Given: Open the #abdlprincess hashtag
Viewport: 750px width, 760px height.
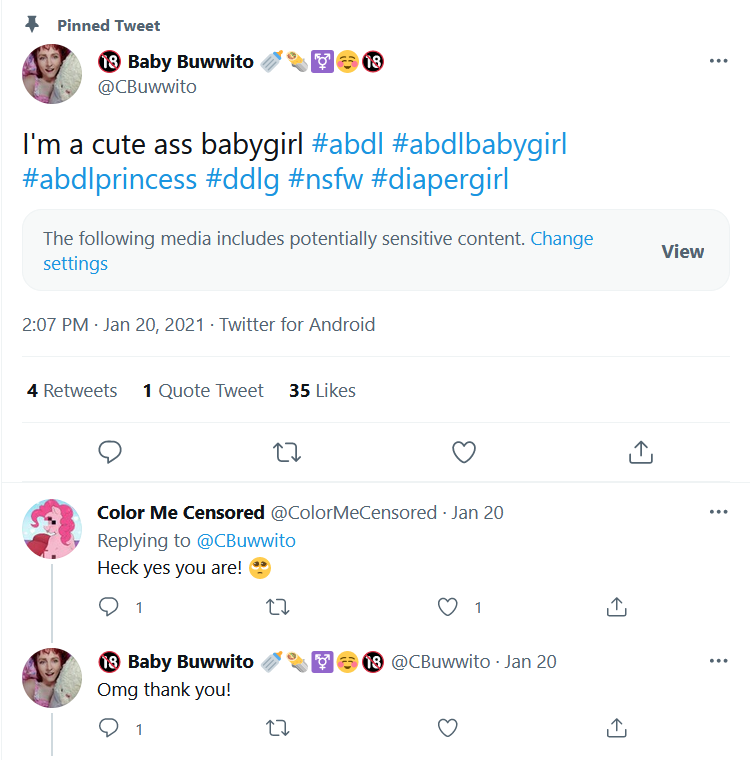Looking at the screenshot, I should click(110, 179).
